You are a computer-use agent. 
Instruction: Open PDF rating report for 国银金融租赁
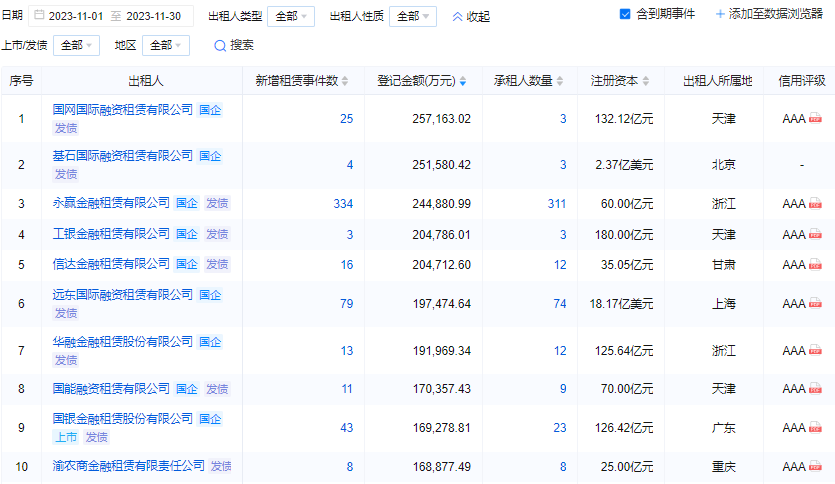click(x=815, y=428)
